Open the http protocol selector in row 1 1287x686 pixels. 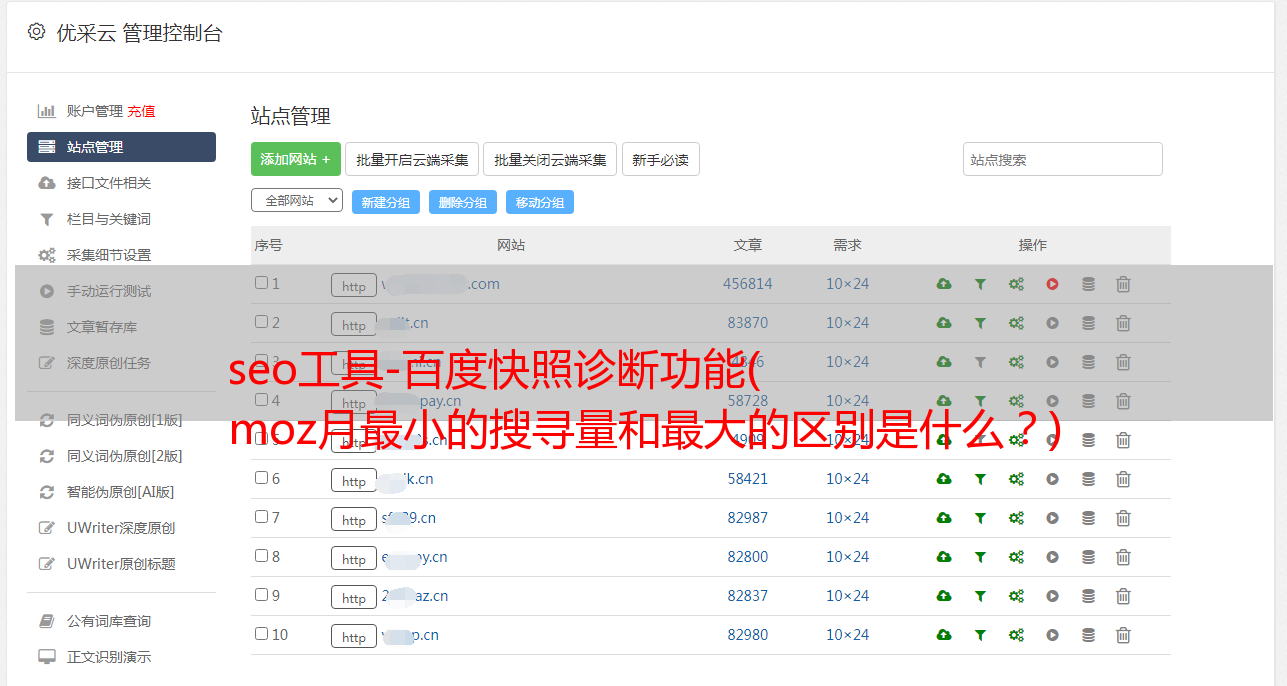(354, 286)
